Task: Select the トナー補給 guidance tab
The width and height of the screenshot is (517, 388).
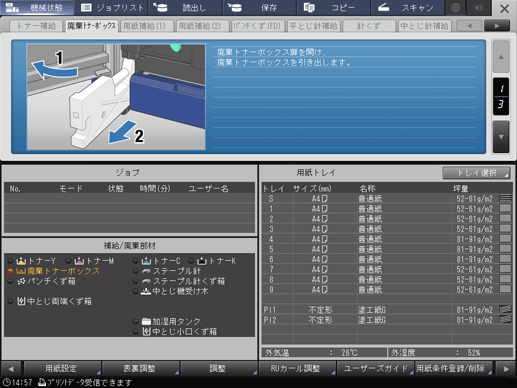Action: click(36, 26)
